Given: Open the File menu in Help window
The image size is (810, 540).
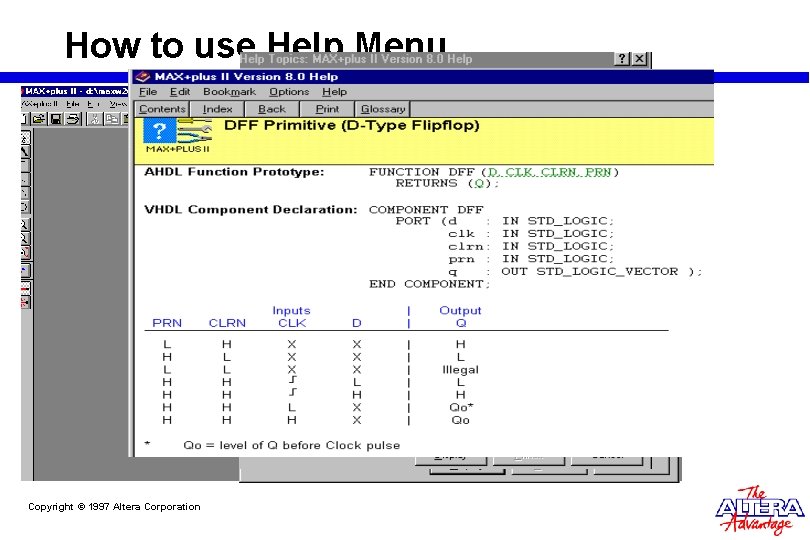Looking at the screenshot, I should (148, 92).
